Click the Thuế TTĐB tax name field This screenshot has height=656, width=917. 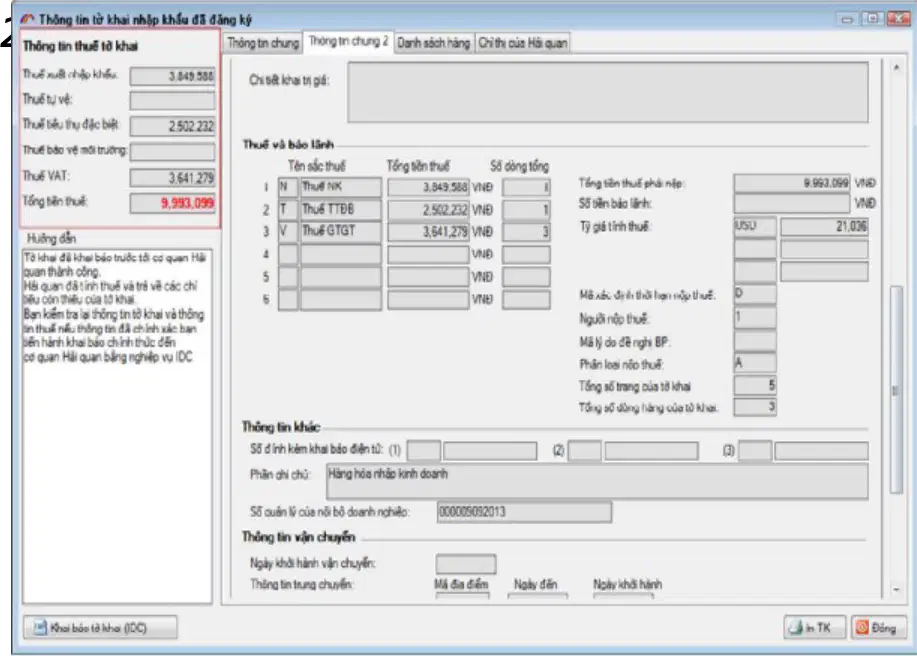tap(341, 209)
